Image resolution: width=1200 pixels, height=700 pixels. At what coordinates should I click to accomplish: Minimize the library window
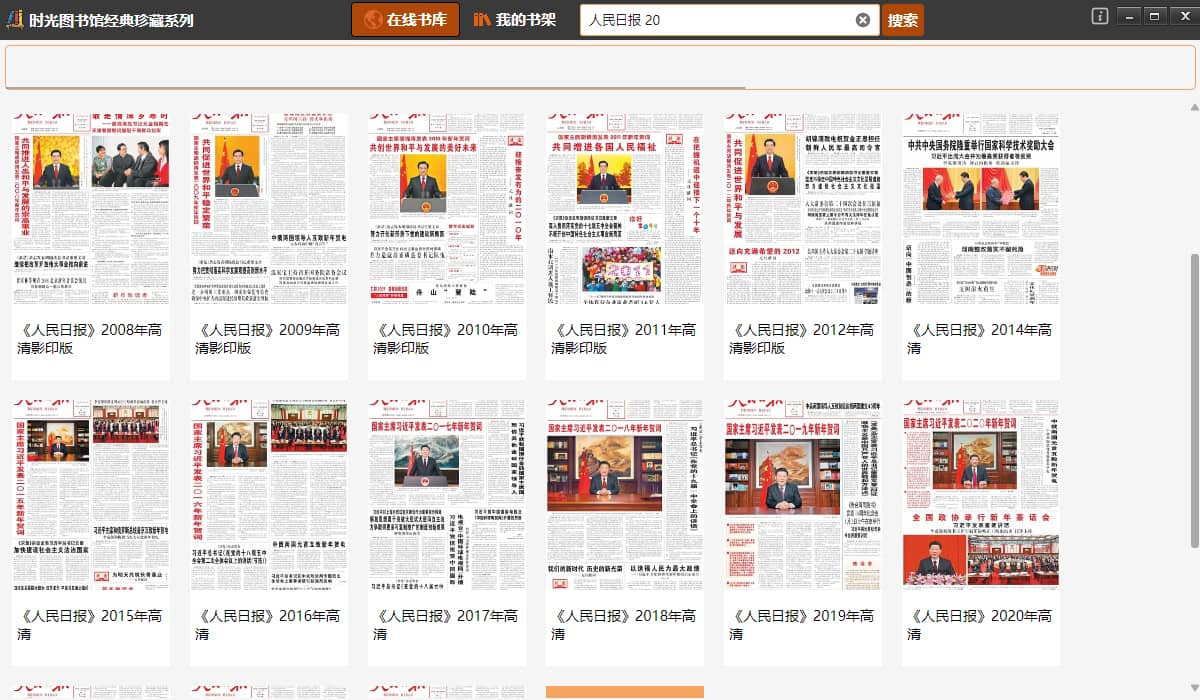pos(1128,16)
